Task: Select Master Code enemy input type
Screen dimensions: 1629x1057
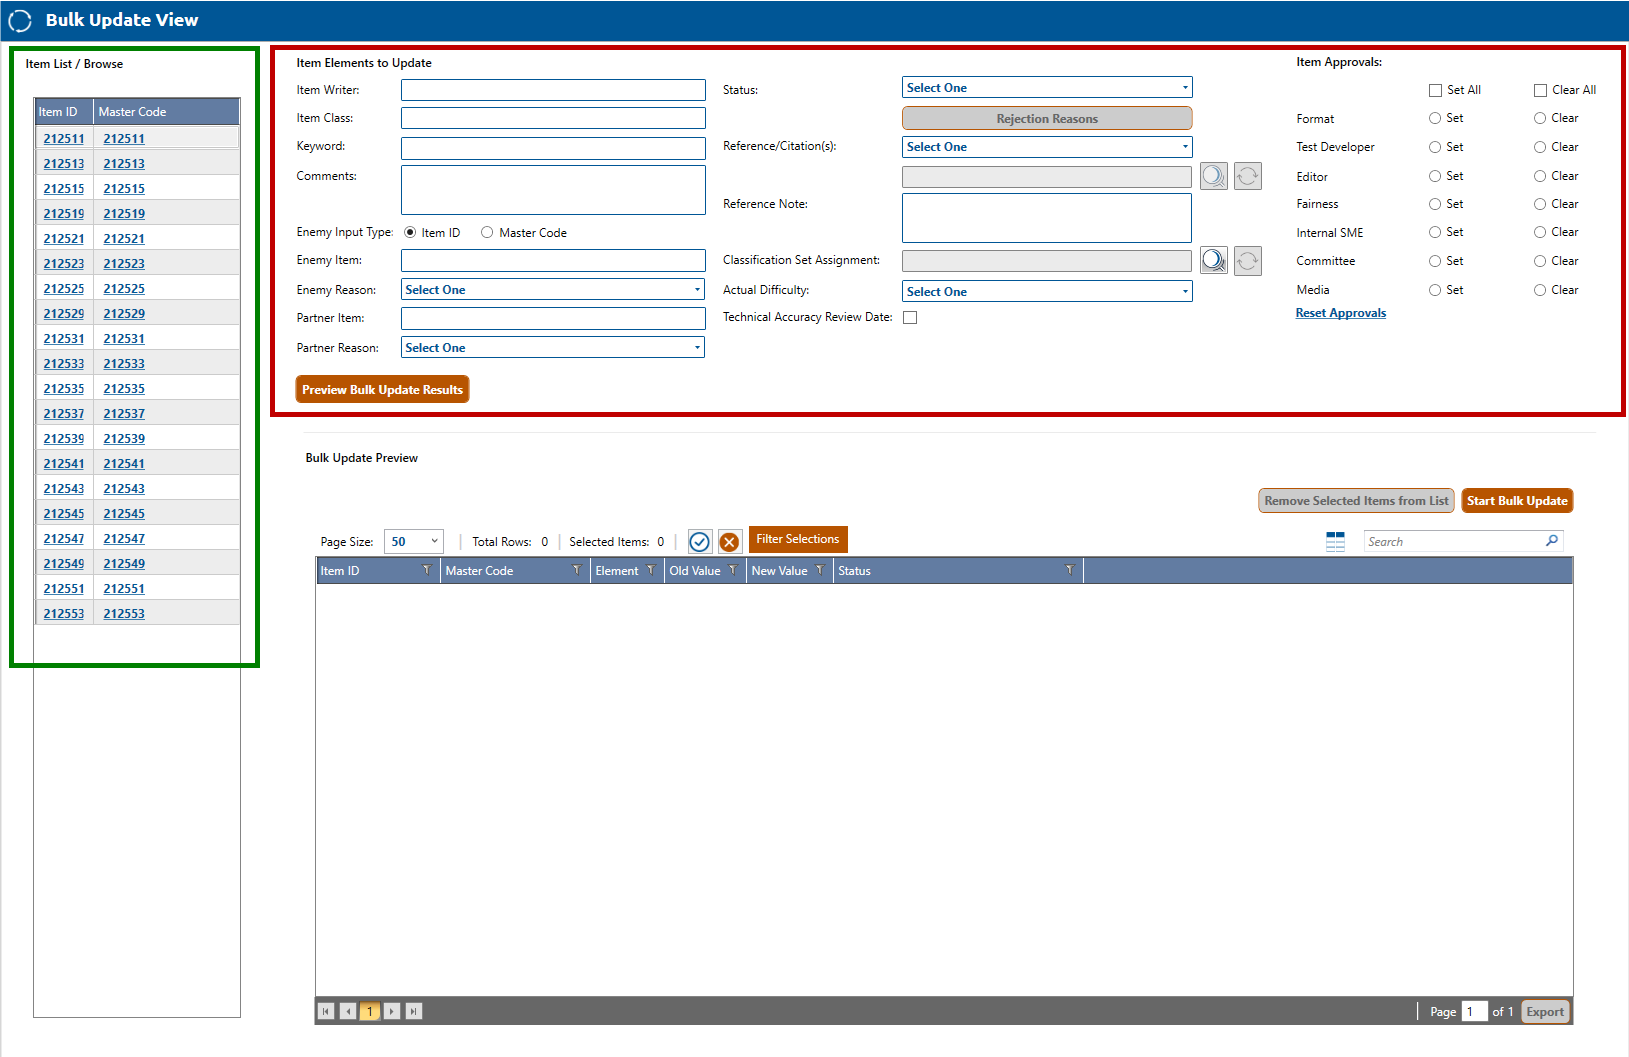Action: click(x=487, y=233)
